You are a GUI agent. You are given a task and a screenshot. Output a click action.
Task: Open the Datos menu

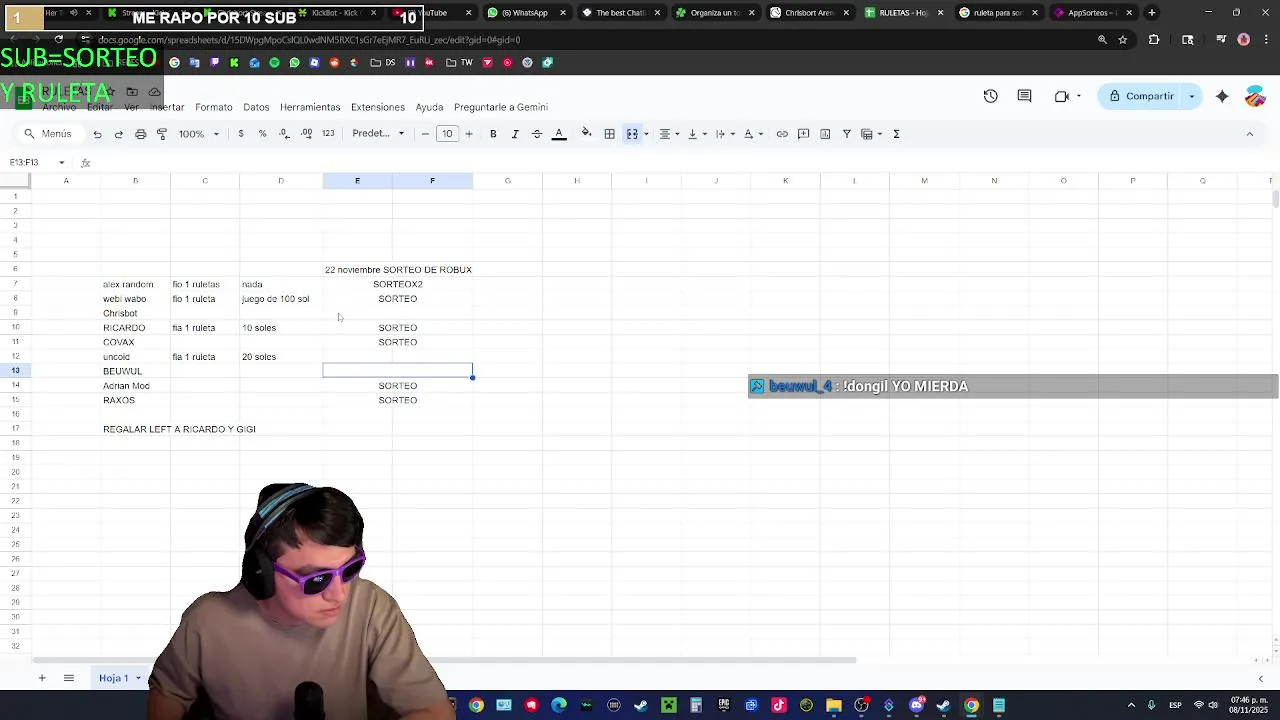coord(256,107)
